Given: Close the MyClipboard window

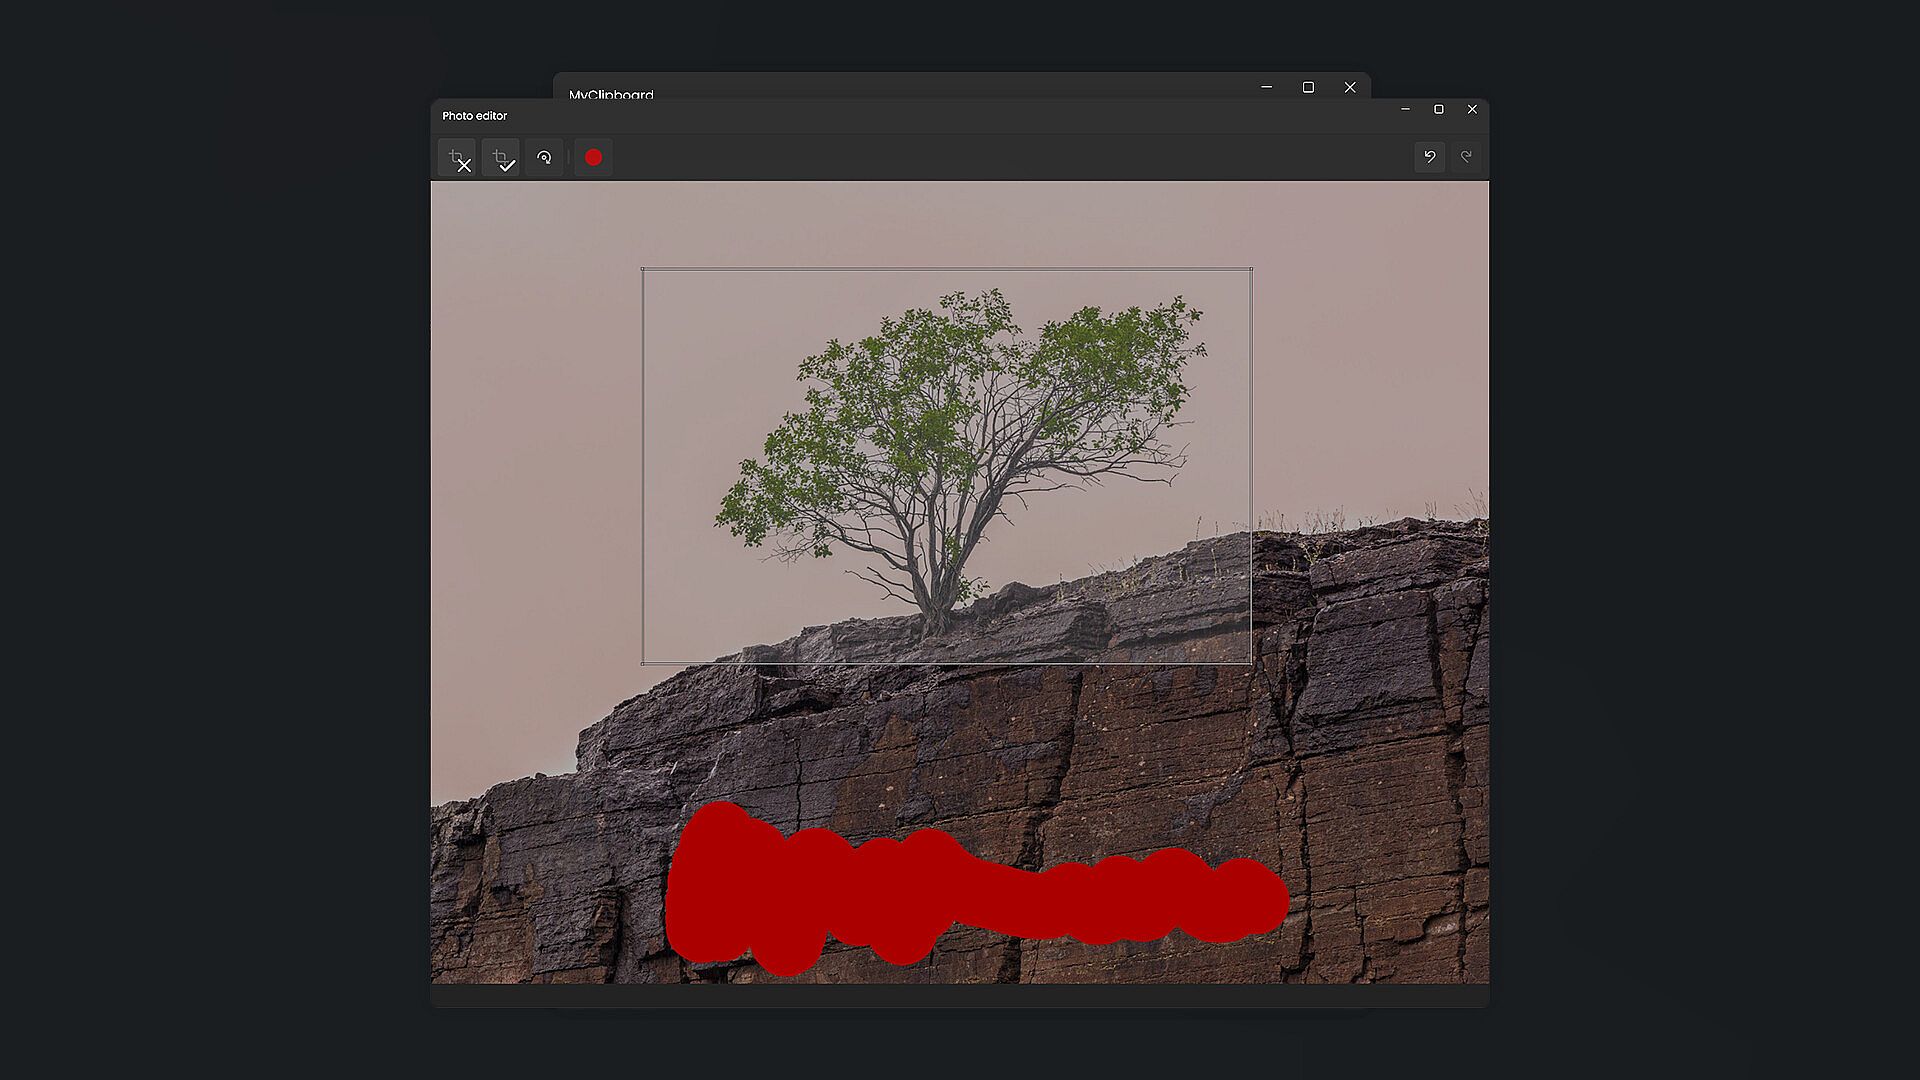Looking at the screenshot, I should pyautogui.click(x=1350, y=88).
